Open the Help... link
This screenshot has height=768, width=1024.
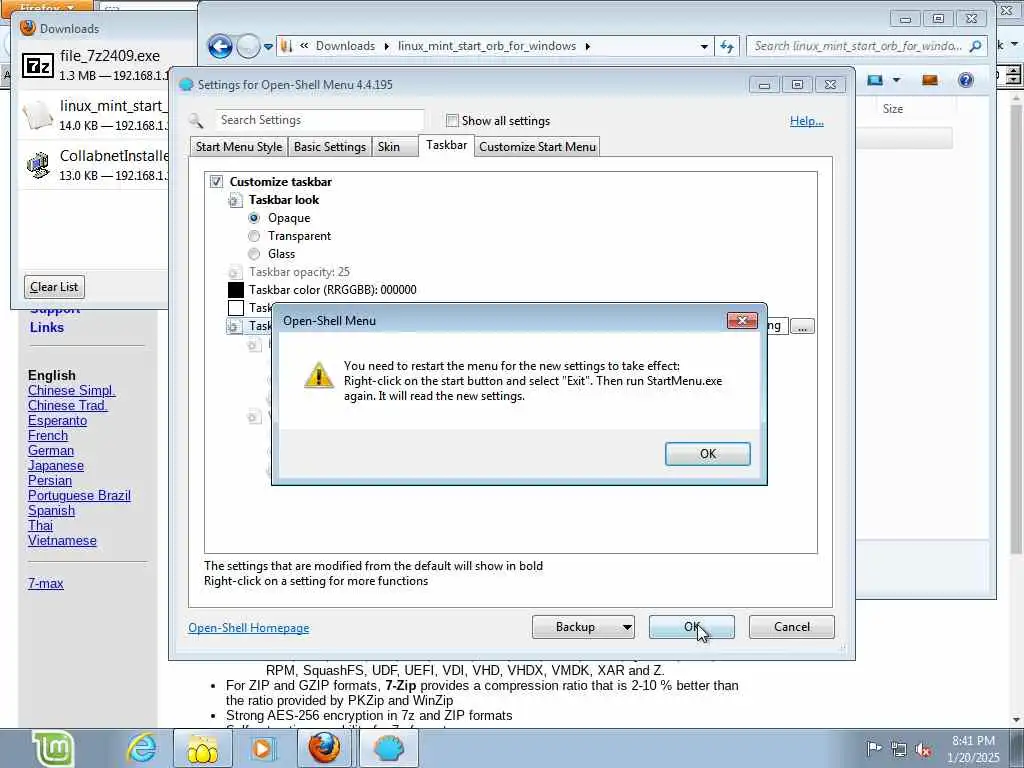(807, 121)
